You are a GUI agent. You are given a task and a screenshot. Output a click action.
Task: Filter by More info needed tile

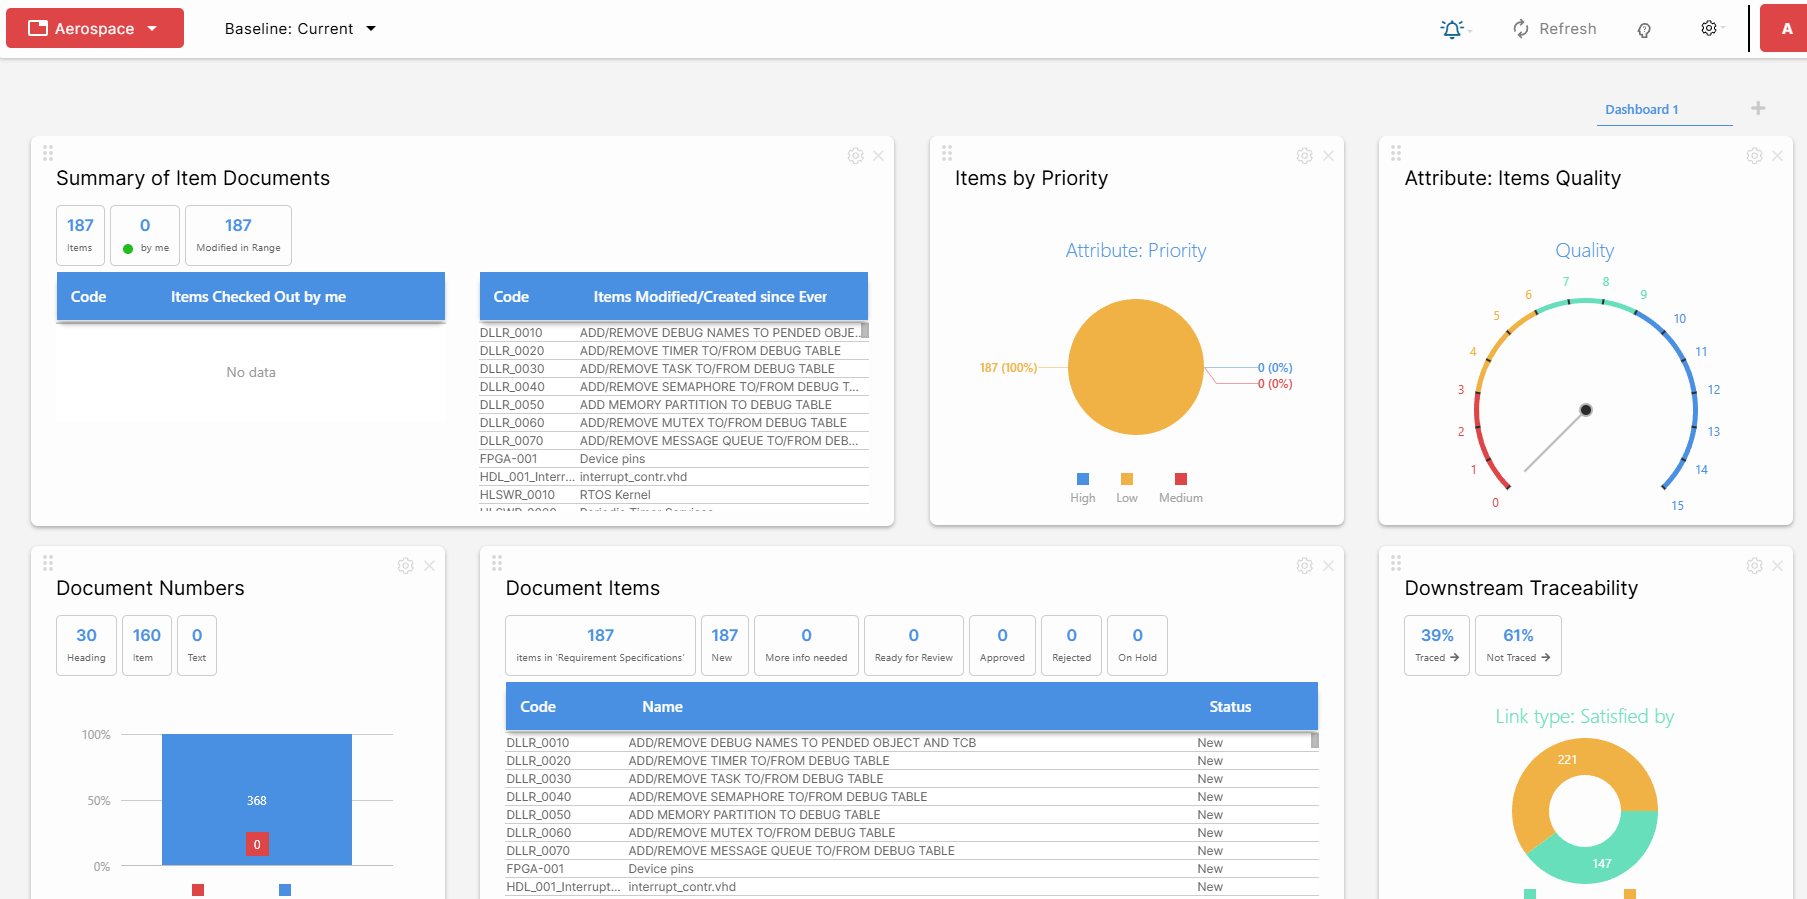pos(806,645)
